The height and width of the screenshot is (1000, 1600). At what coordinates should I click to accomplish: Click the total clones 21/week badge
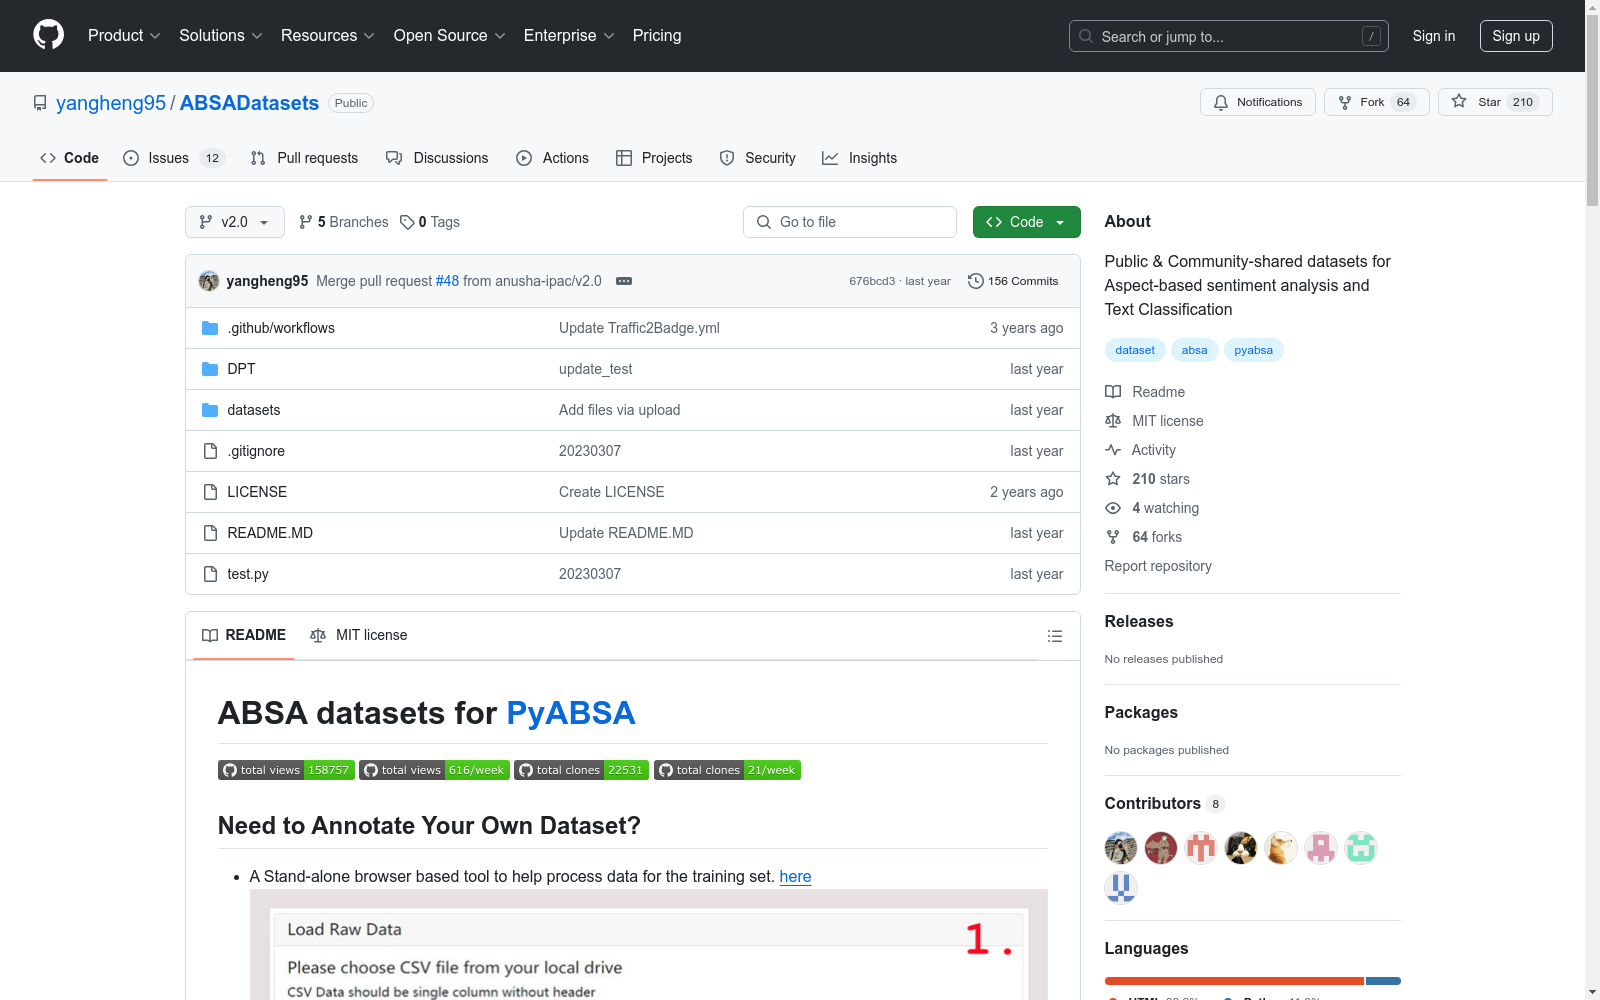point(727,770)
